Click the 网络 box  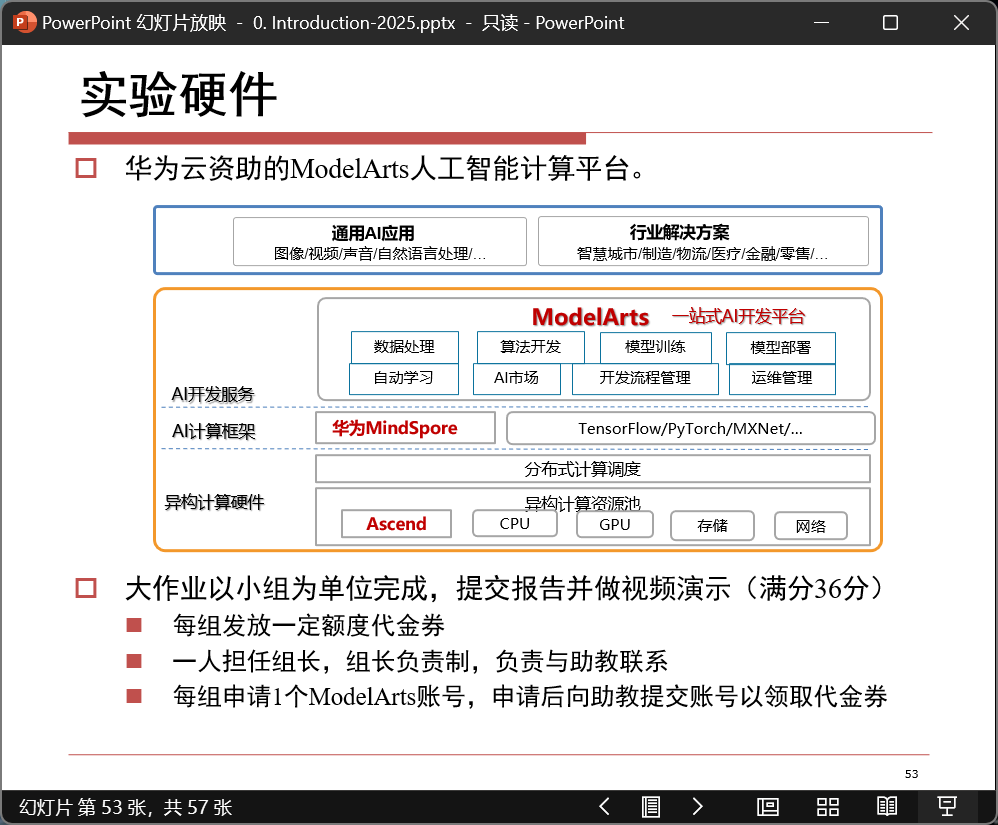[x=811, y=526]
